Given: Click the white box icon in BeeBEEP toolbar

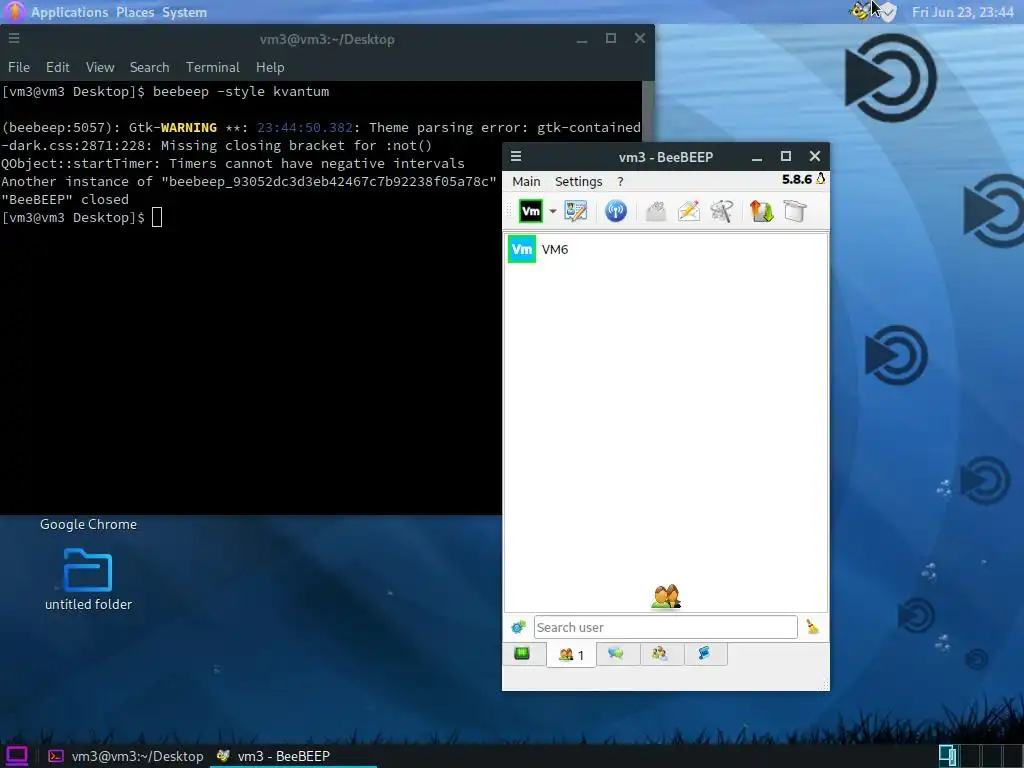Looking at the screenshot, I should (x=795, y=211).
